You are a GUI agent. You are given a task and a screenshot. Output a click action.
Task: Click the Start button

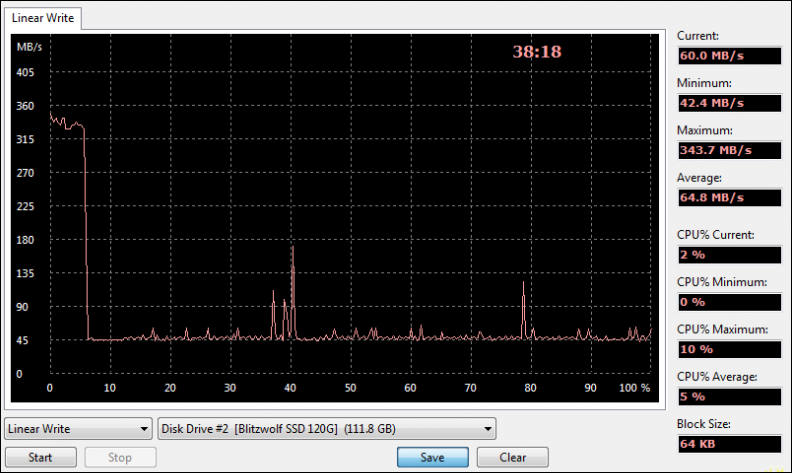pyautogui.click(x=41, y=457)
